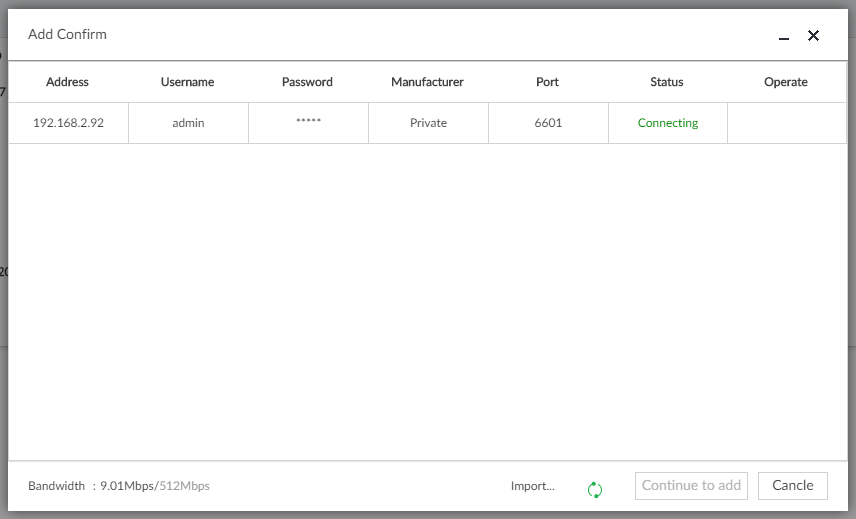Click the Cancle button
856x519 pixels.
[x=792, y=486]
